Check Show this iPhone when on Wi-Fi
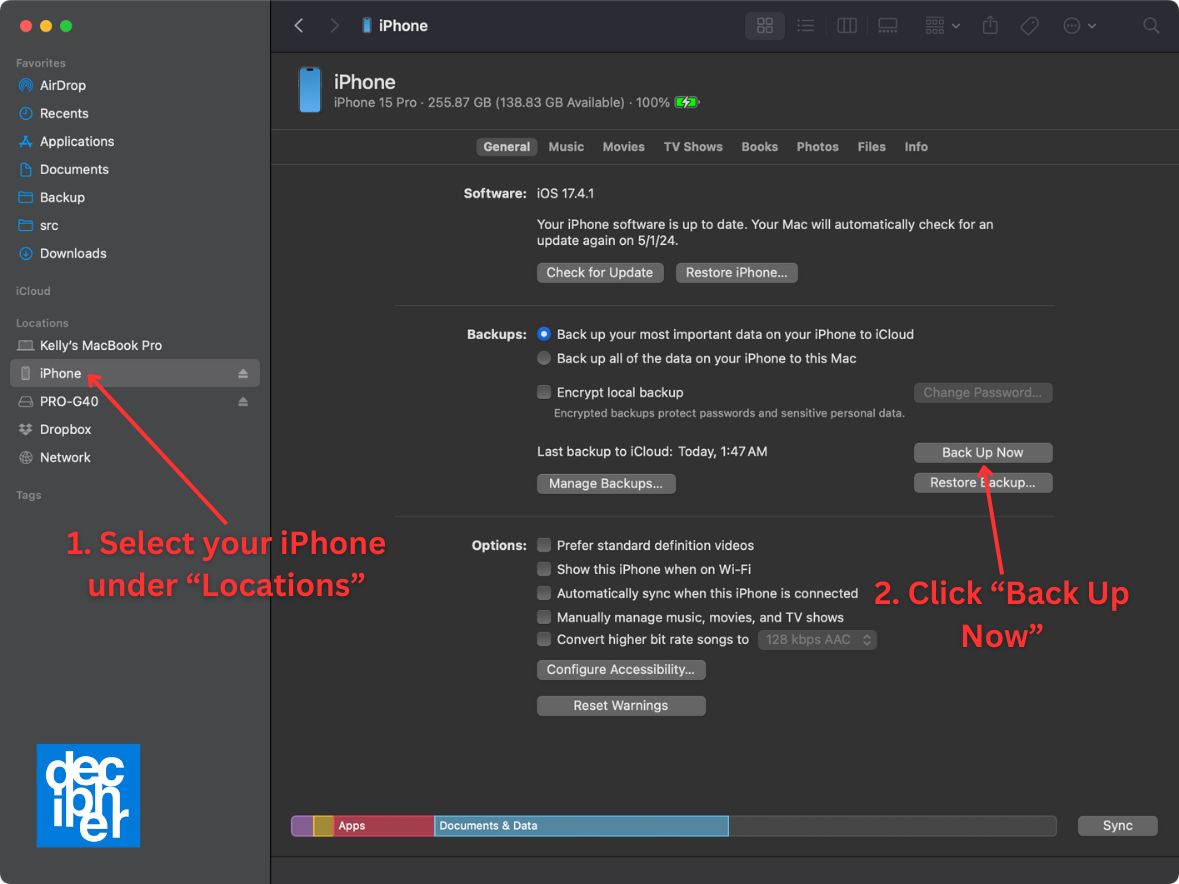 (x=544, y=569)
